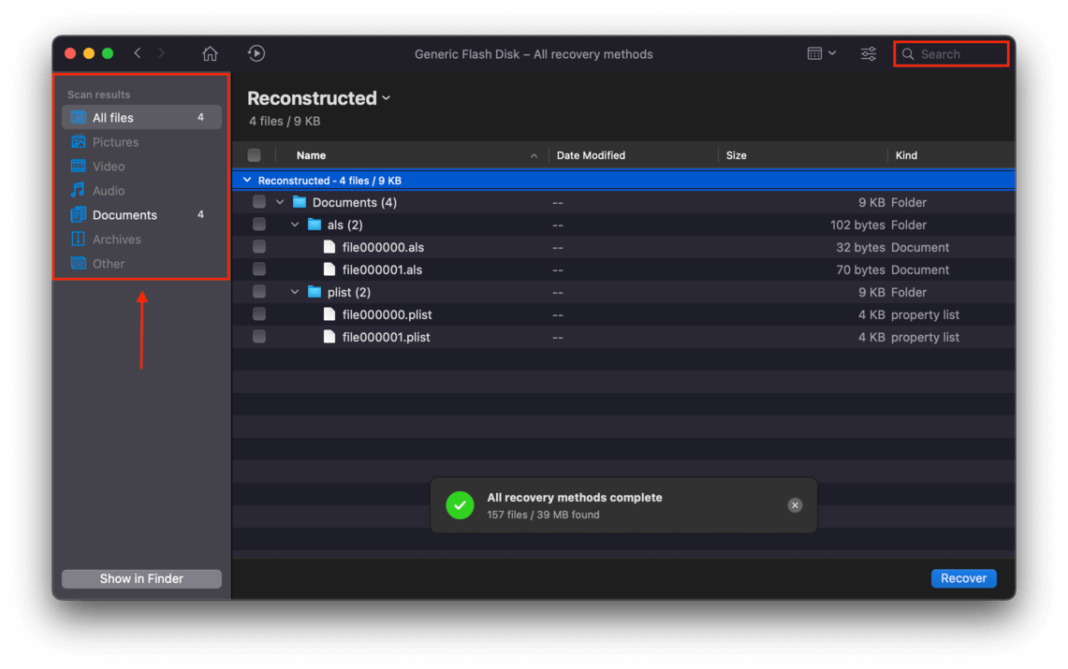Screen dimensions: 1068x669
Task: Click the Recover button
Action: [x=963, y=578]
